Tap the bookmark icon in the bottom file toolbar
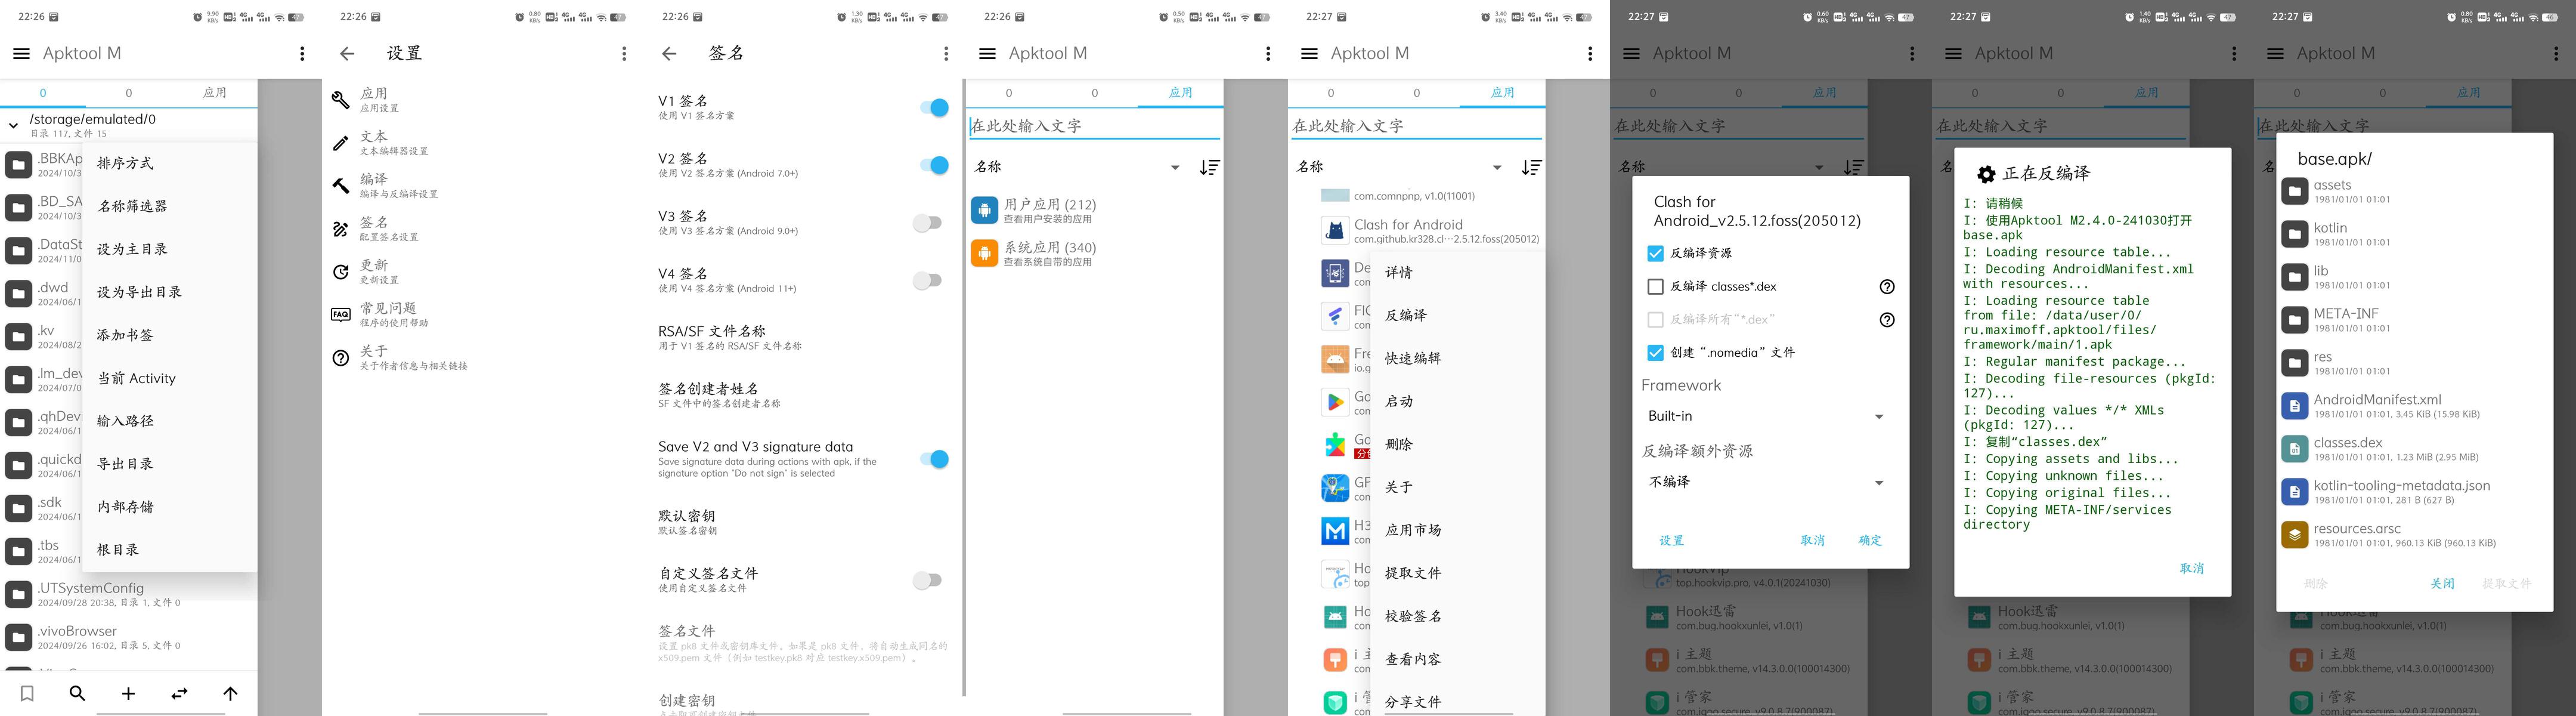 27,693
